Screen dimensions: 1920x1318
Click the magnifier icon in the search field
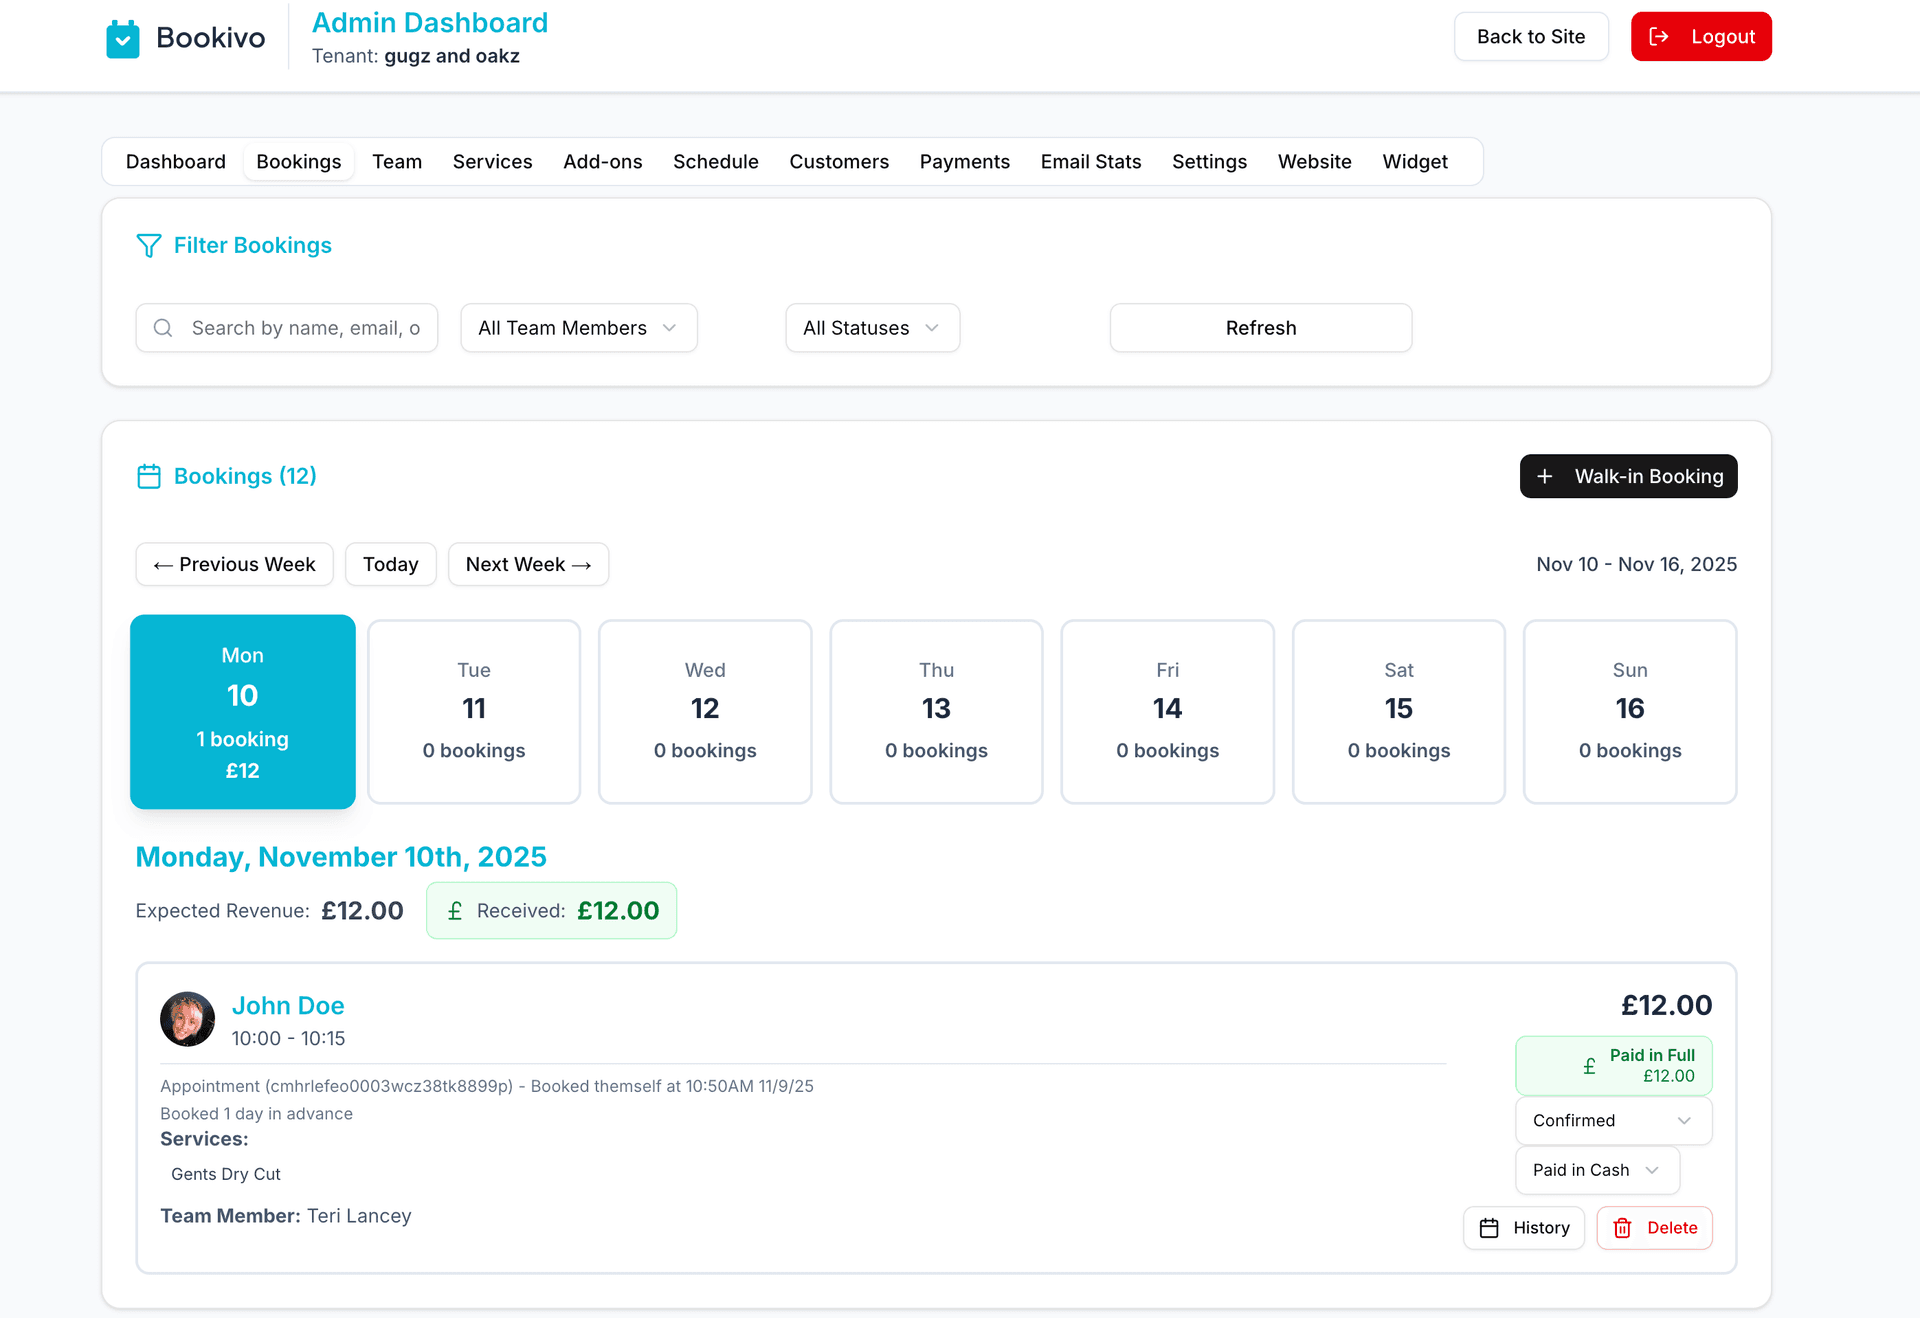coord(163,327)
